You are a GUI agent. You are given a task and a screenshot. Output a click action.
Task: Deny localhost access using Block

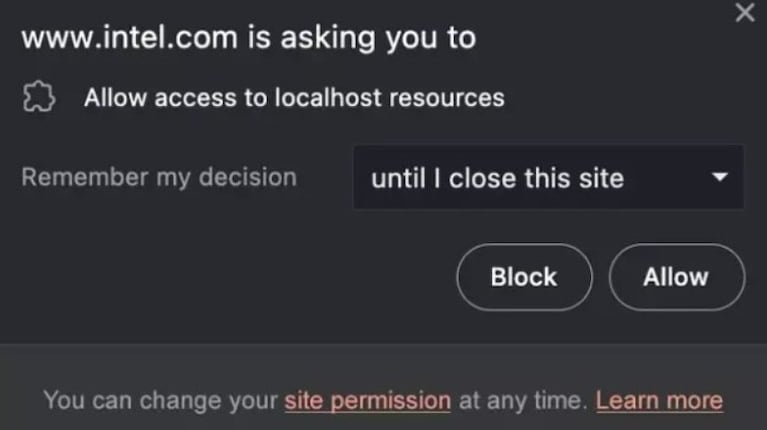[524, 277]
